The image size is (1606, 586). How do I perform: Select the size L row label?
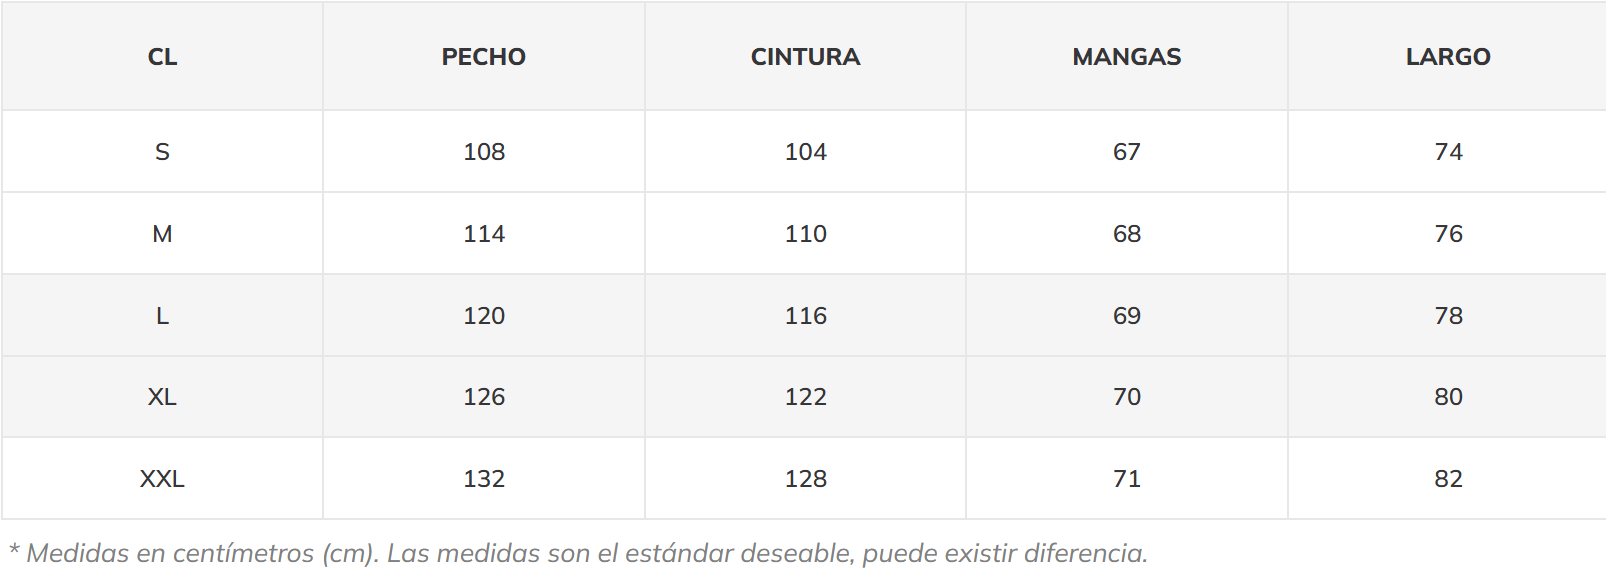tap(162, 316)
